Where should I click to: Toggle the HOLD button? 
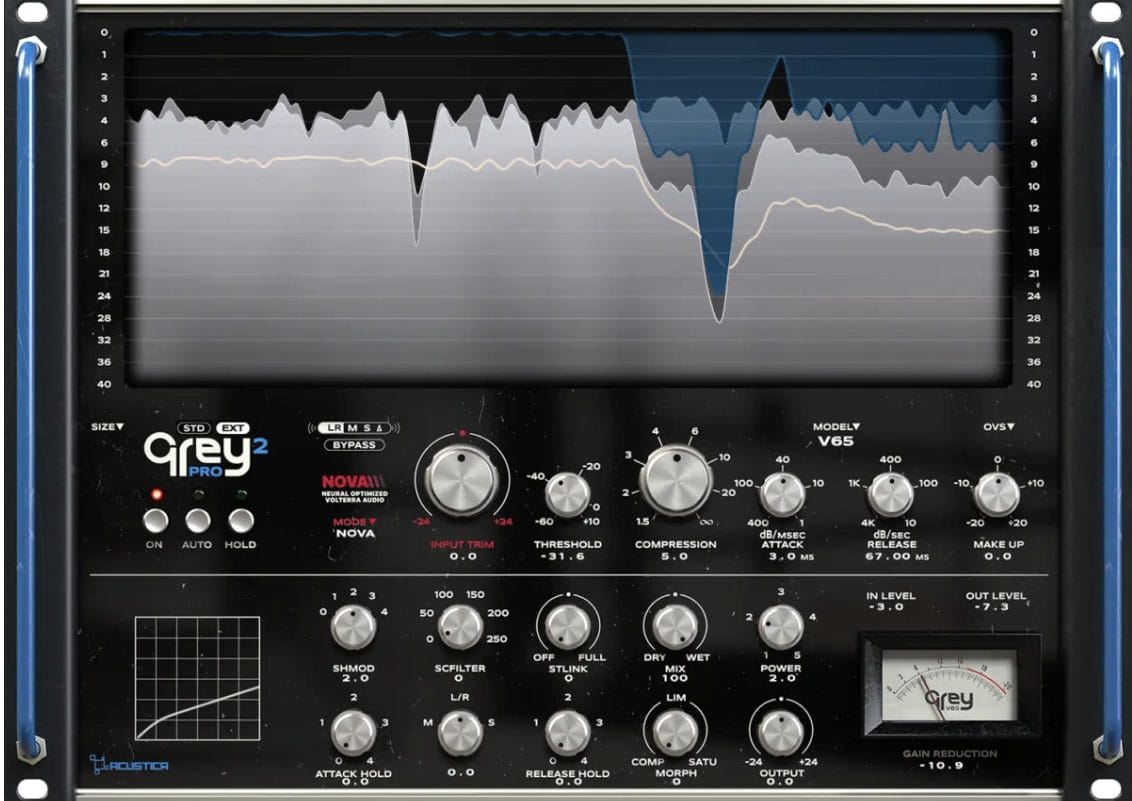click(241, 520)
